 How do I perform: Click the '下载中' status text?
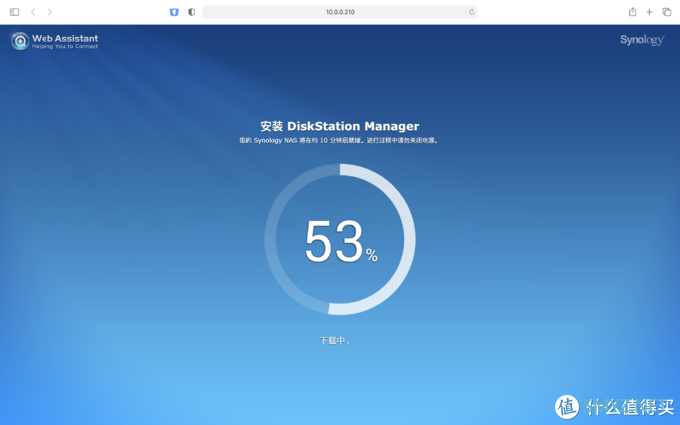click(334, 341)
